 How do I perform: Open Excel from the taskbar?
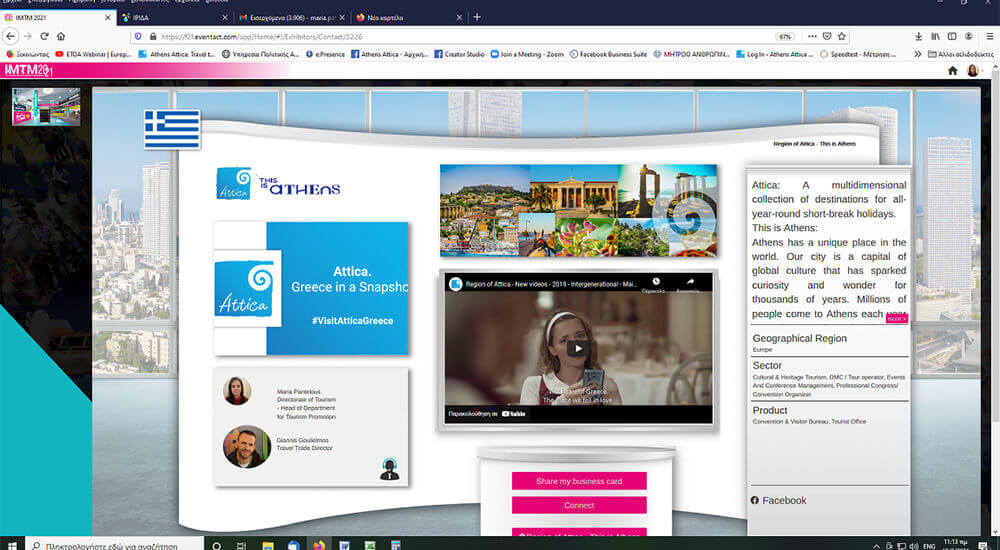pos(370,545)
